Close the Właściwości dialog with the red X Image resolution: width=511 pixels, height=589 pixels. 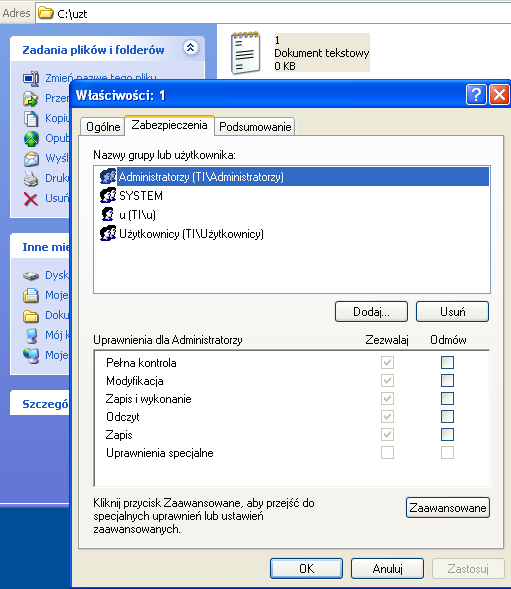[499, 94]
